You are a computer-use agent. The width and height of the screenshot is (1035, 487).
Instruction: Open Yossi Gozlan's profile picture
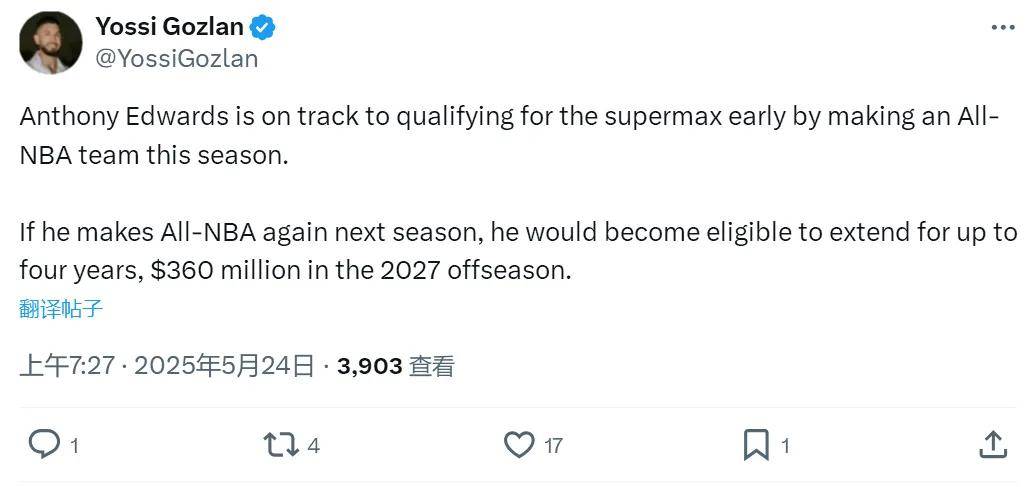pos(51,42)
